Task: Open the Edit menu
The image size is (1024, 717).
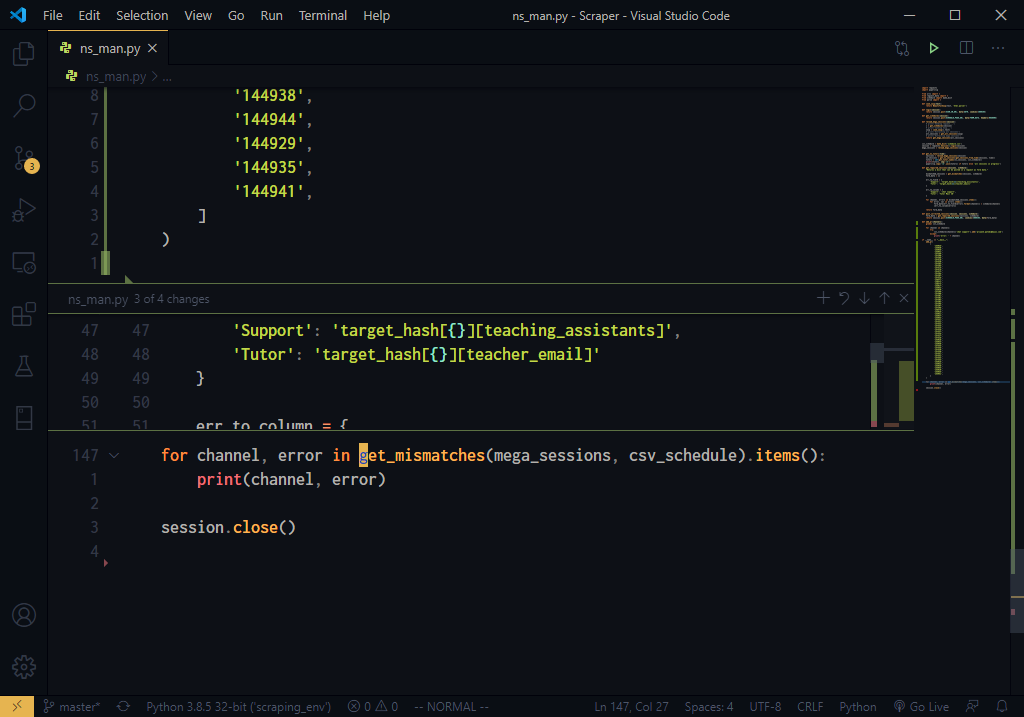Action: pyautogui.click(x=89, y=16)
